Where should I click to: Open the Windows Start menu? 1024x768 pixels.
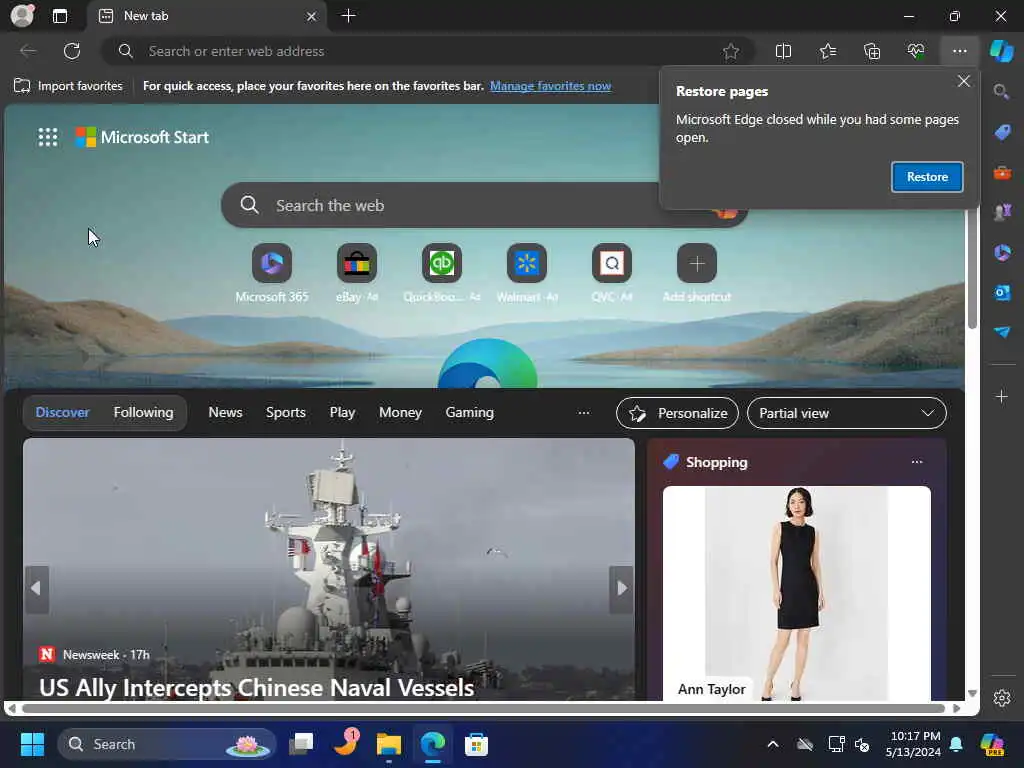pyautogui.click(x=32, y=744)
